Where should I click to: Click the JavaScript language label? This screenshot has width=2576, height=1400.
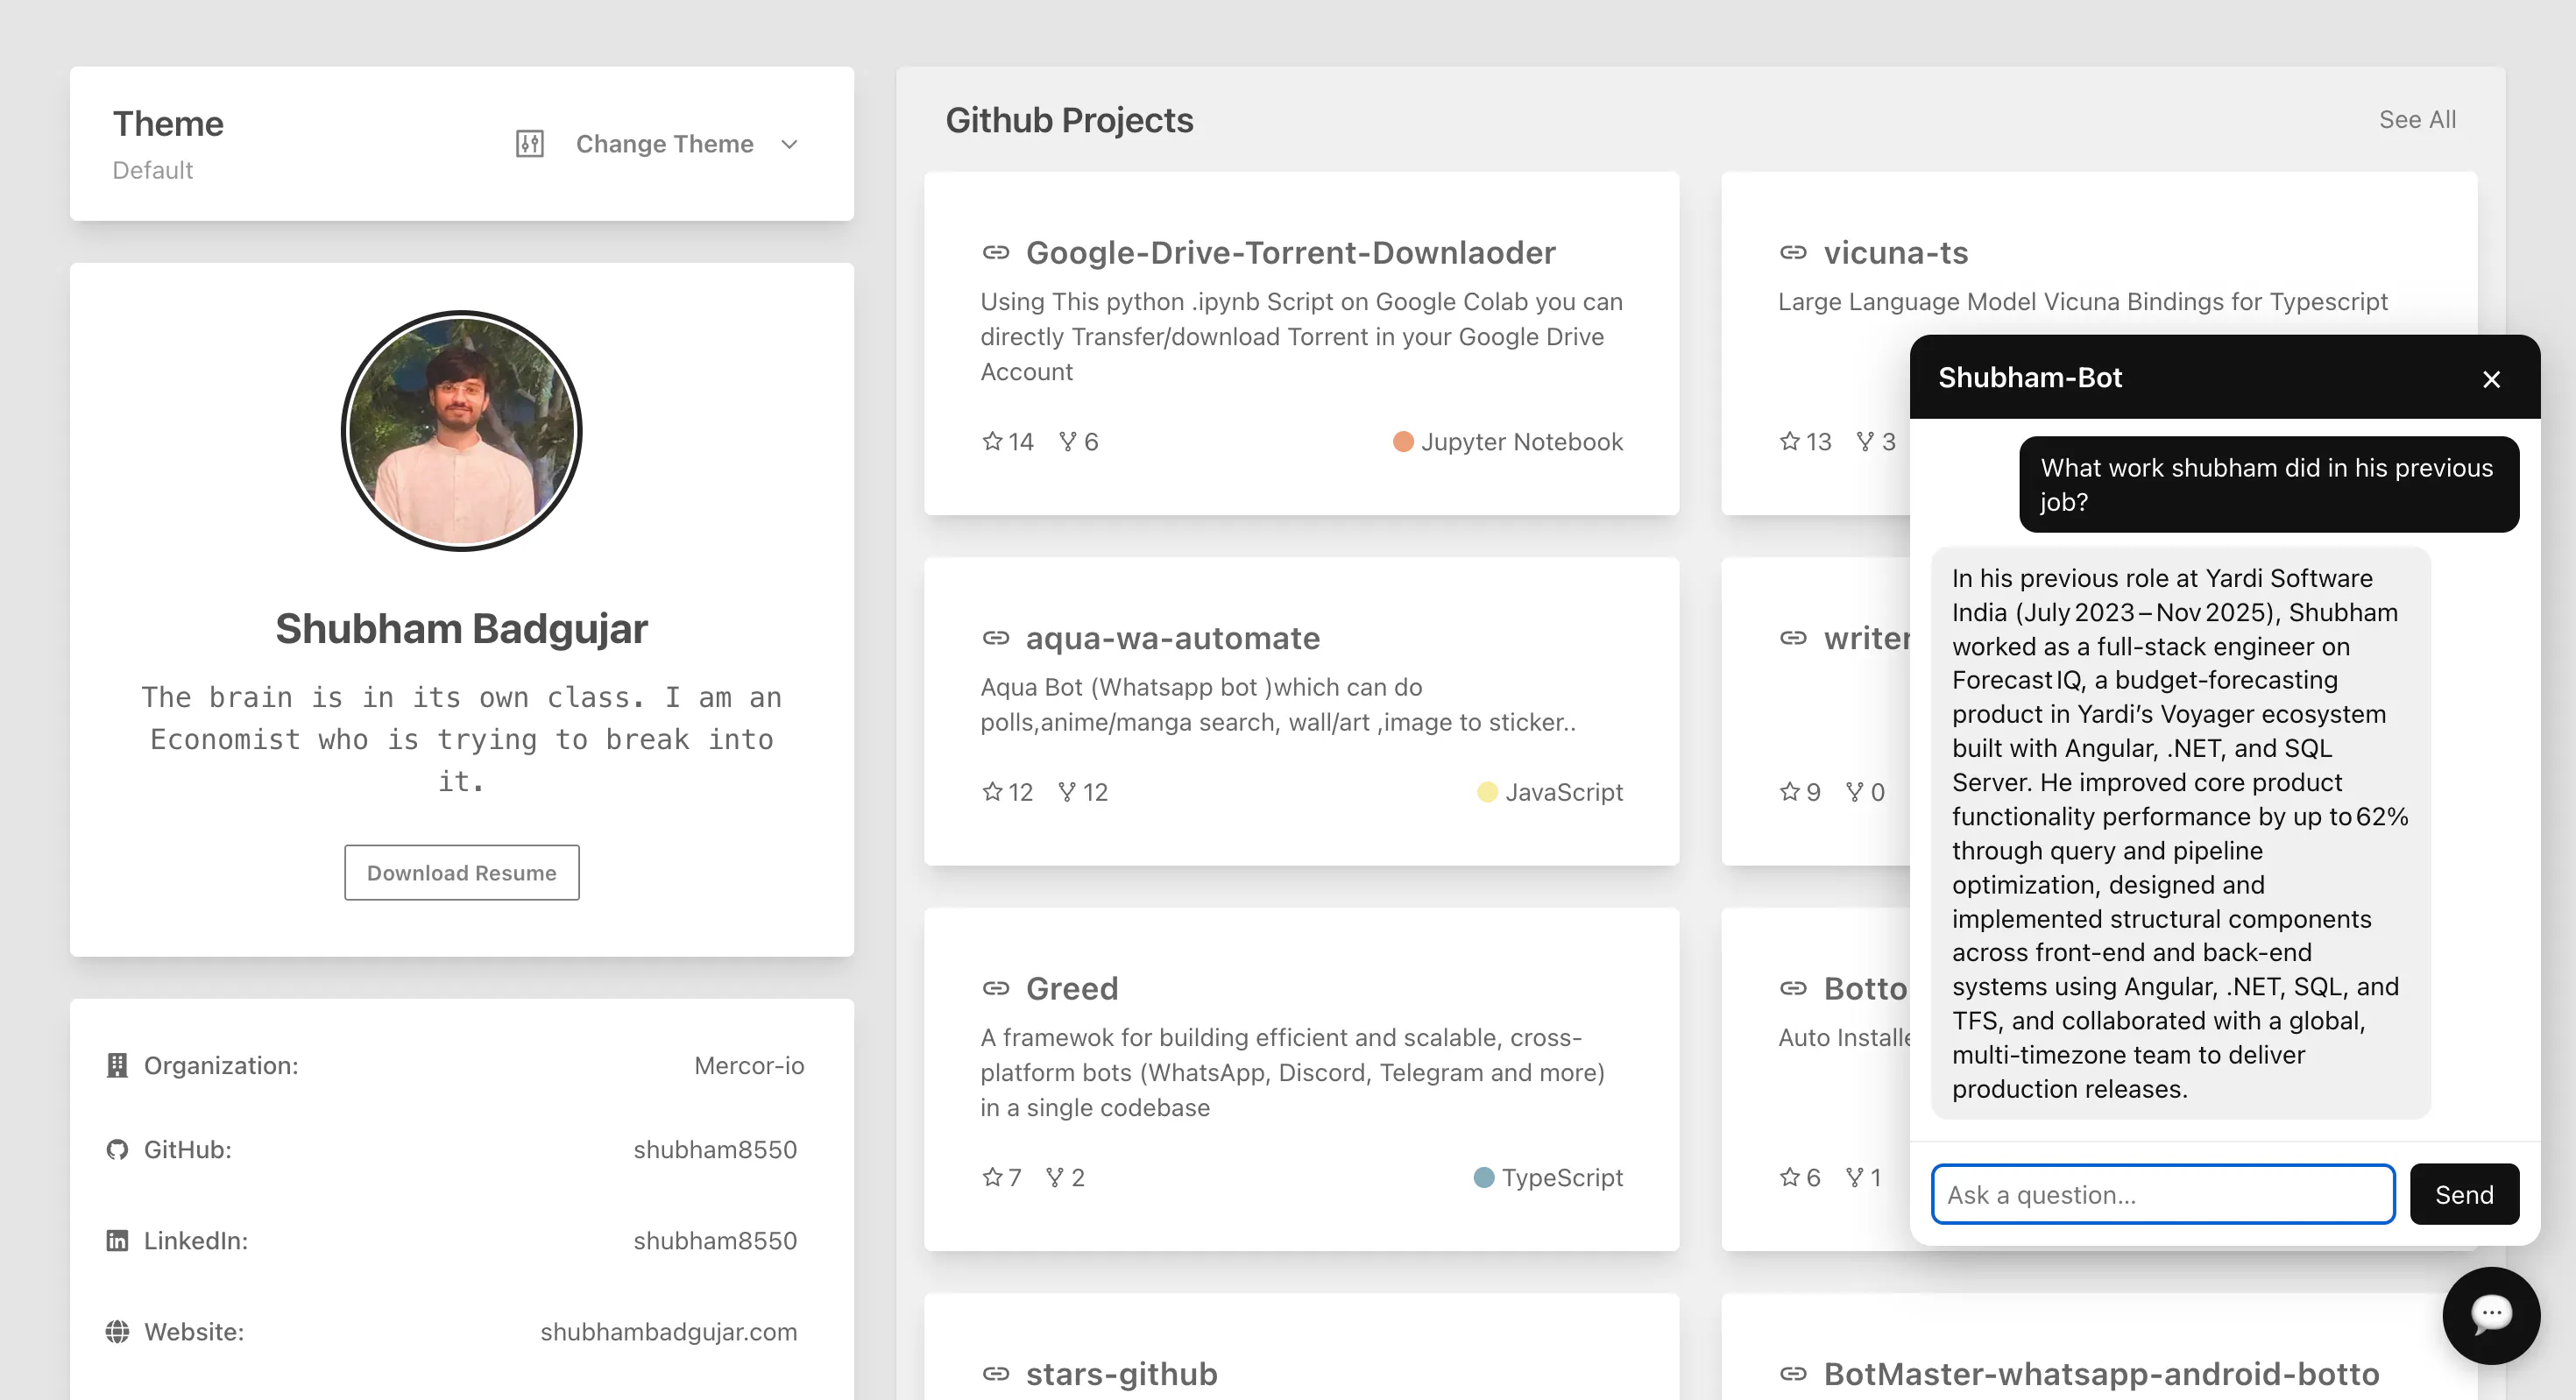coord(1564,791)
